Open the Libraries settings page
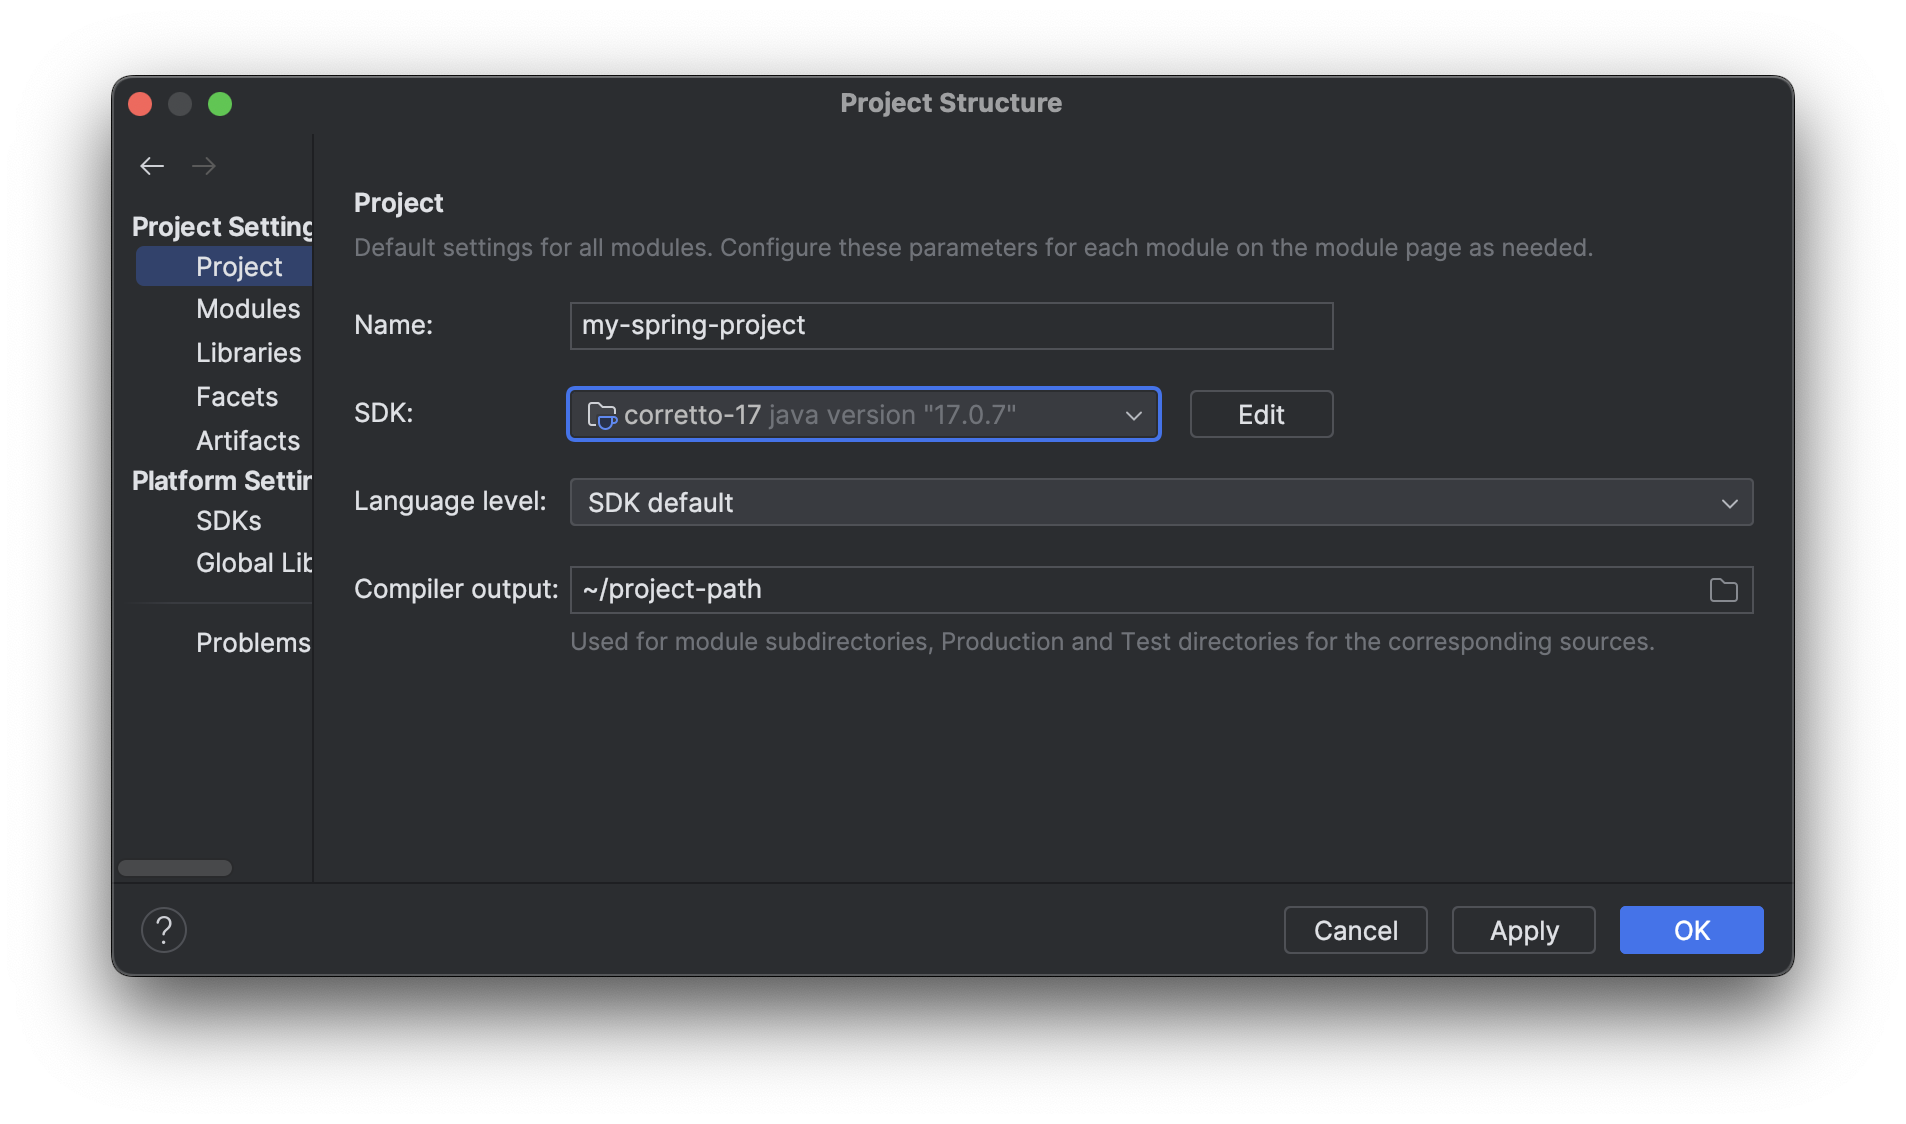This screenshot has height=1124, width=1906. 248,353
